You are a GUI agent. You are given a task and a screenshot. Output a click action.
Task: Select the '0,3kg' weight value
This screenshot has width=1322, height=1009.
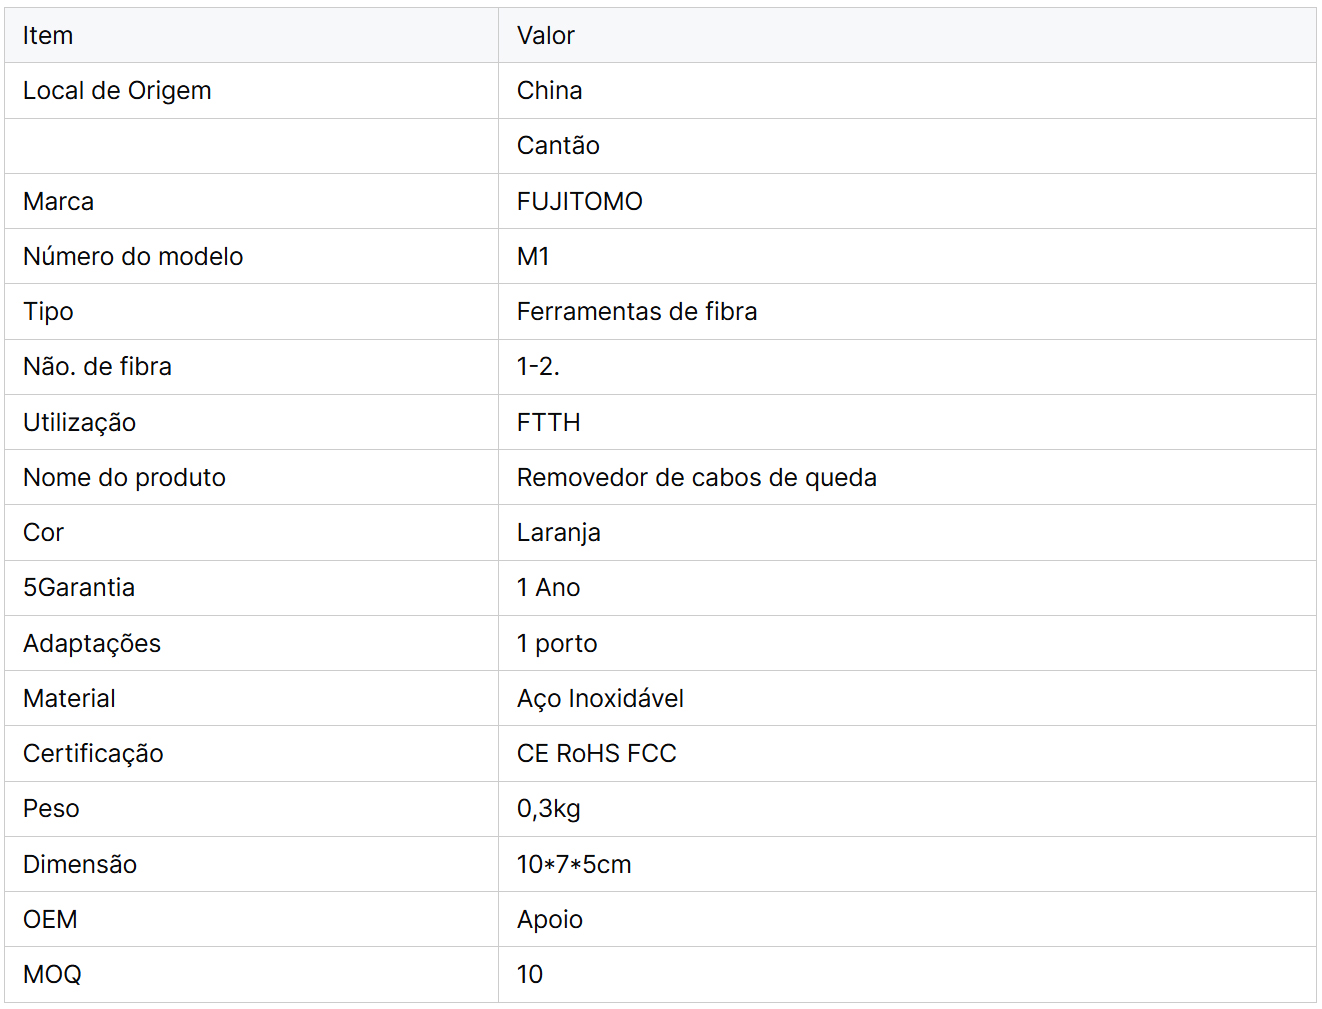click(548, 809)
